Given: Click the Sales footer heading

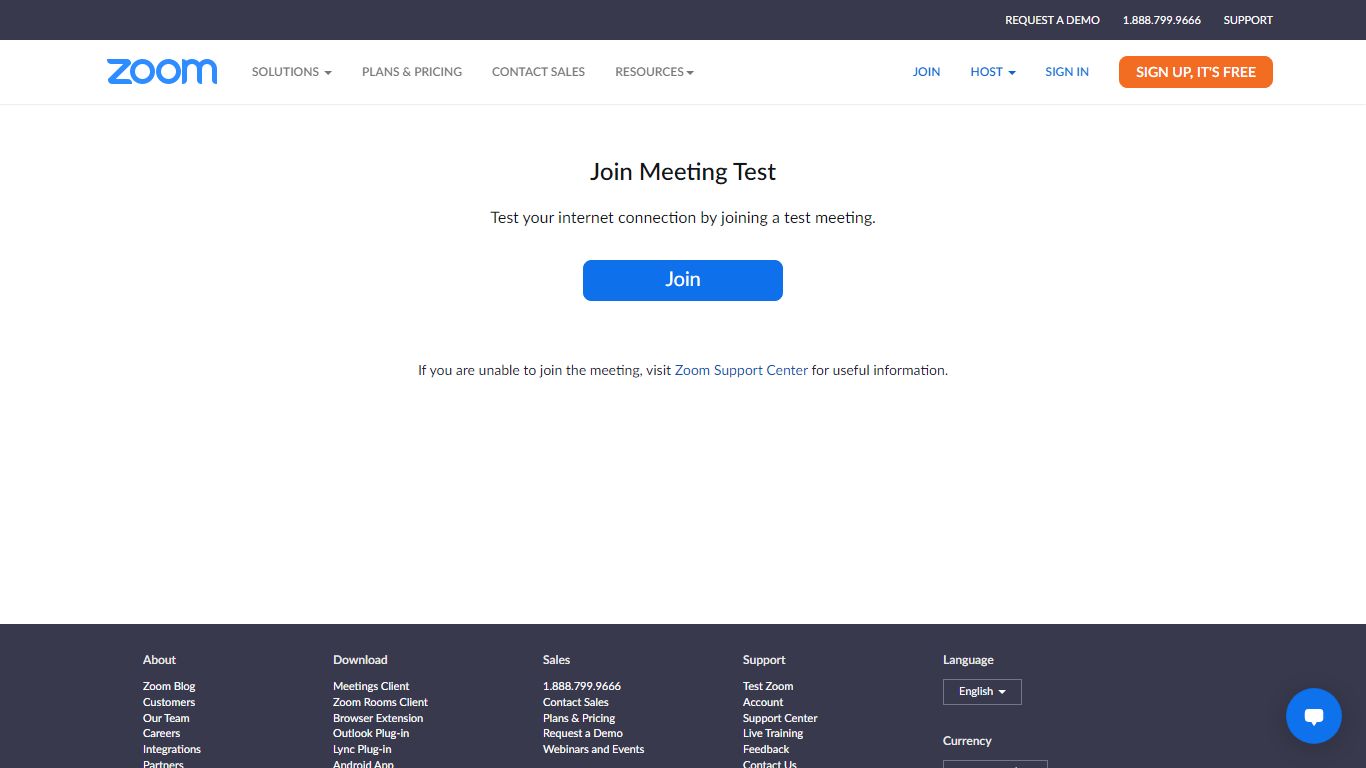Looking at the screenshot, I should (556, 660).
